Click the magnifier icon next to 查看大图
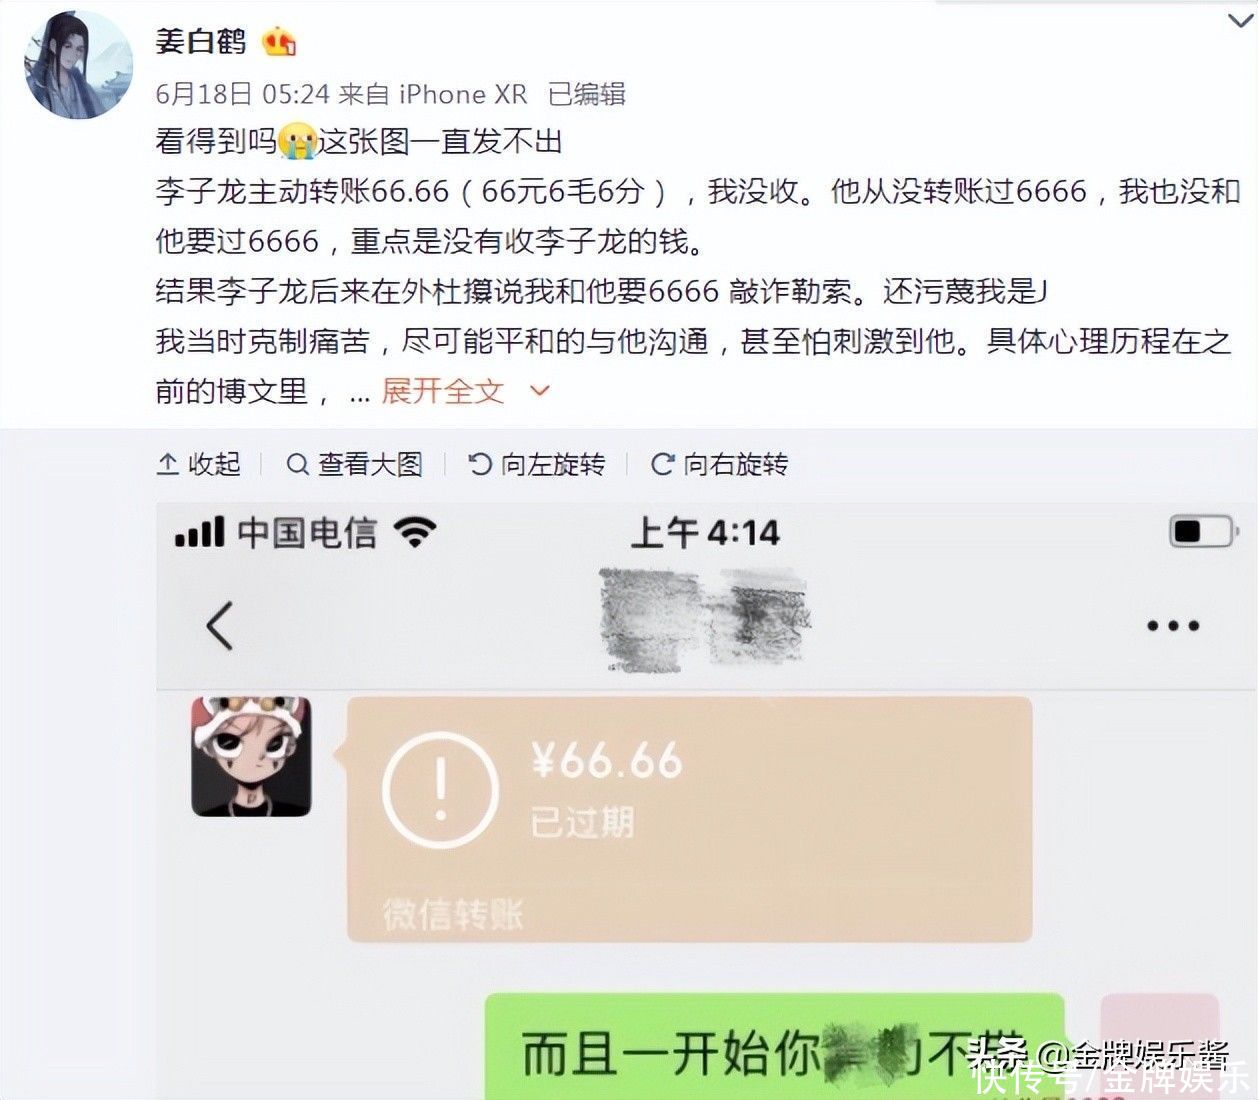This screenshot has height=1100, width=1258. tap(297, 464)
